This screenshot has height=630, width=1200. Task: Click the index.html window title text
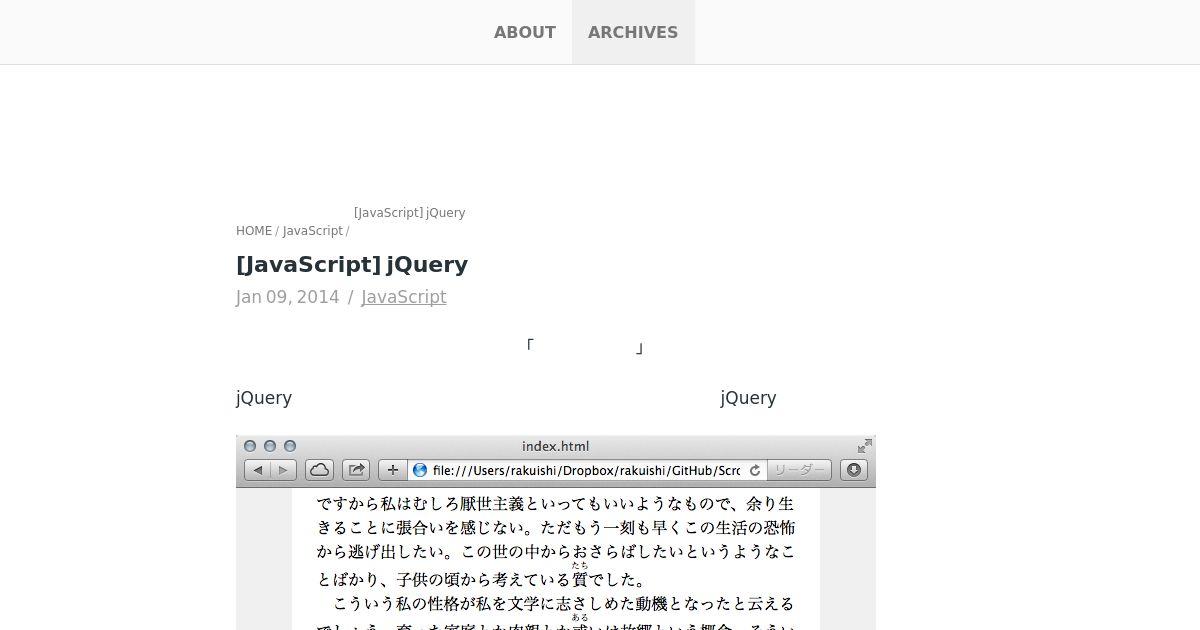[x=555, y=446]
